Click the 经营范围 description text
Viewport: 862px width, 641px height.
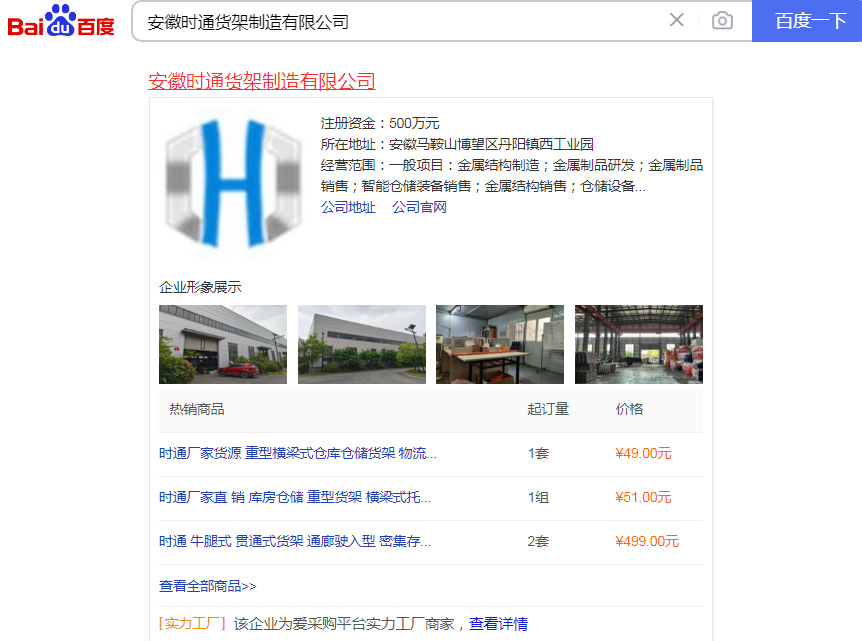click(512, 176)
